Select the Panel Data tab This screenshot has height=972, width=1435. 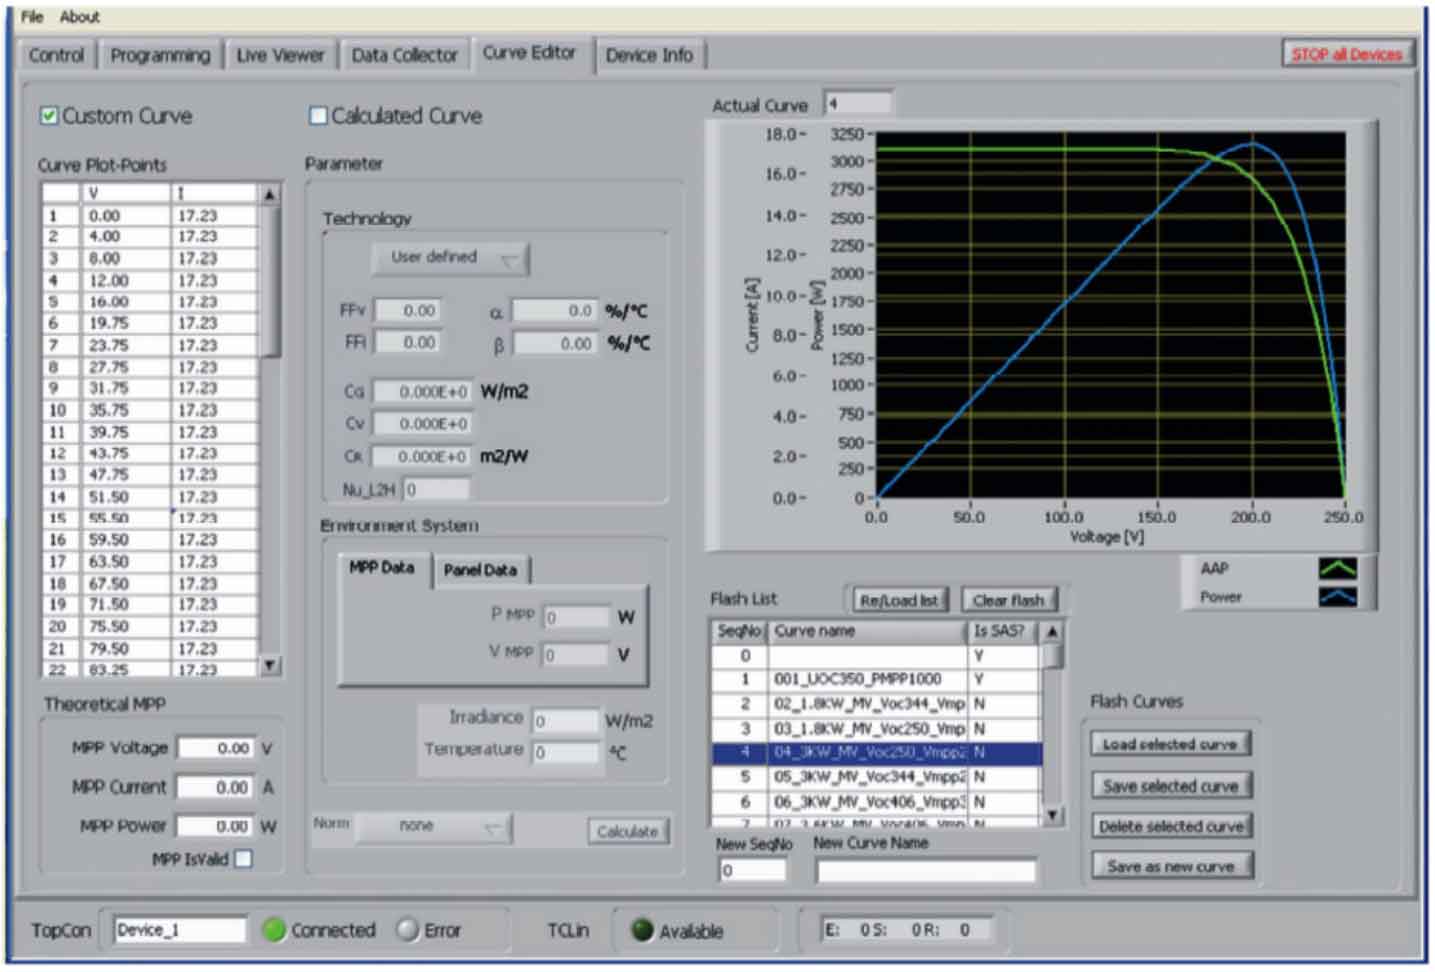[480, 570]
